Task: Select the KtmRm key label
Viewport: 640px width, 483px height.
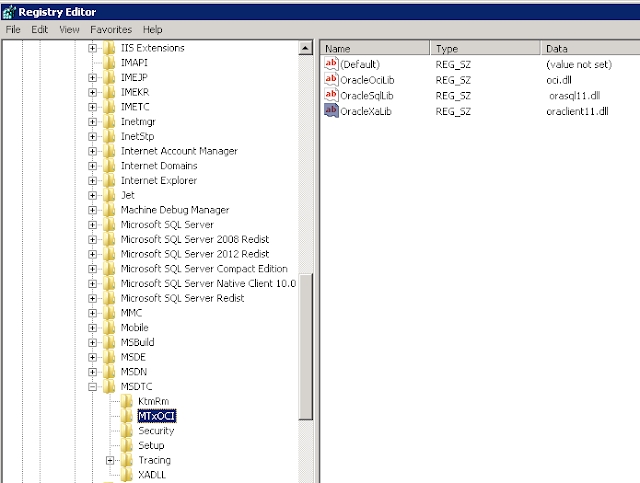Action: coord(153,401)
